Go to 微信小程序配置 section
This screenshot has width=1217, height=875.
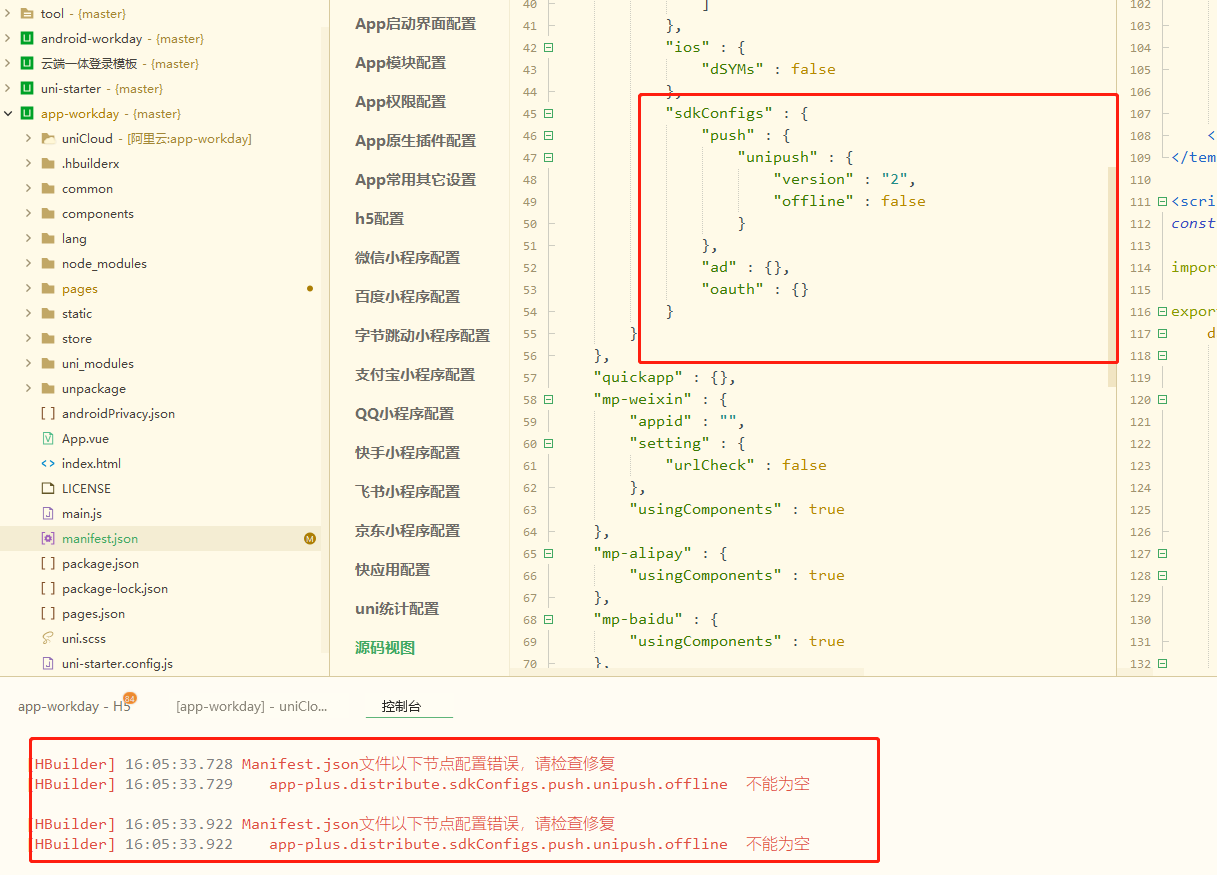point(407,258)
